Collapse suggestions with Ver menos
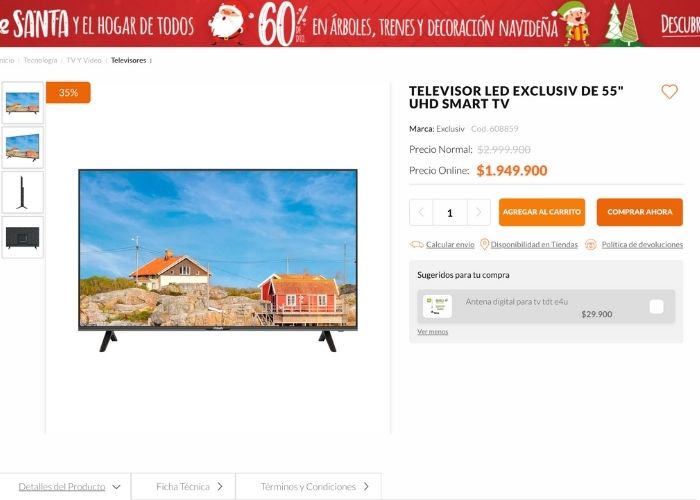The height and width of the screenshot is (500, 700). (x=433, y=332)
